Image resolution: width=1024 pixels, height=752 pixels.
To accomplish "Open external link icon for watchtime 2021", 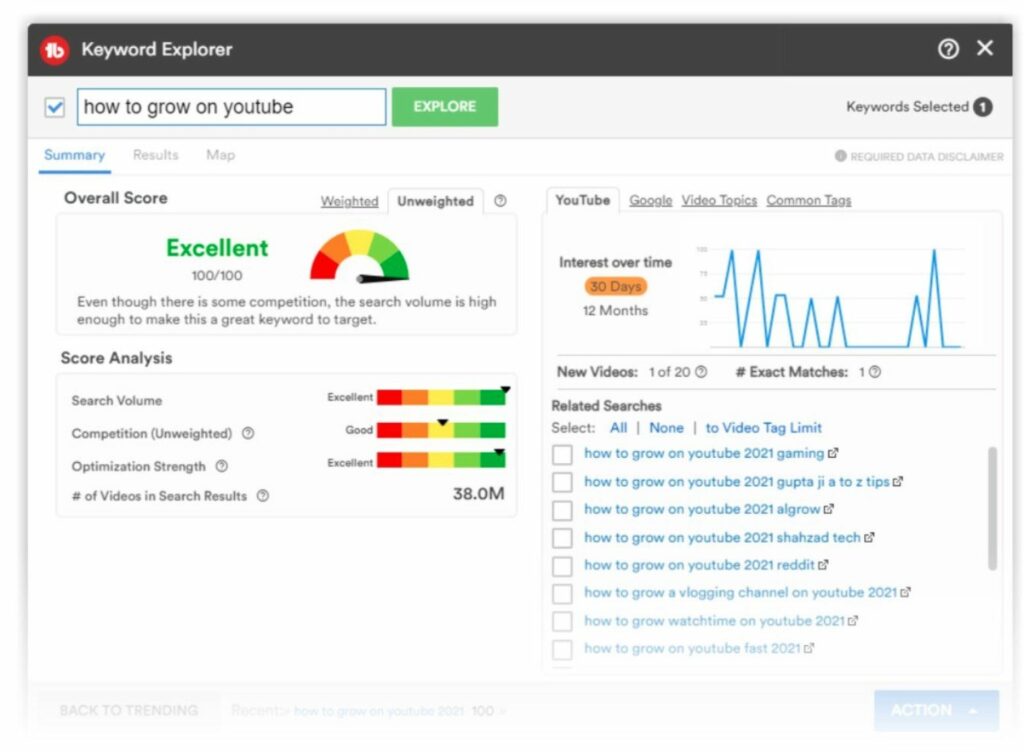I will pos(853,621).
